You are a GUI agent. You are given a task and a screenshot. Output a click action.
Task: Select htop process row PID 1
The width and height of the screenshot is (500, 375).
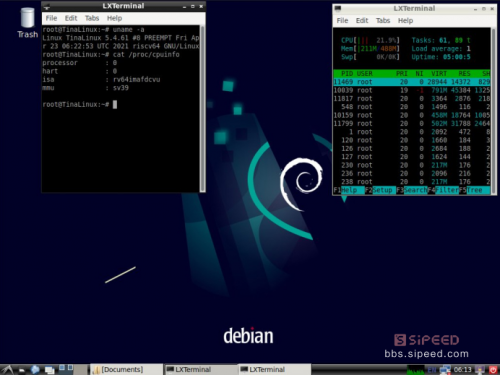tap(412, 132)
